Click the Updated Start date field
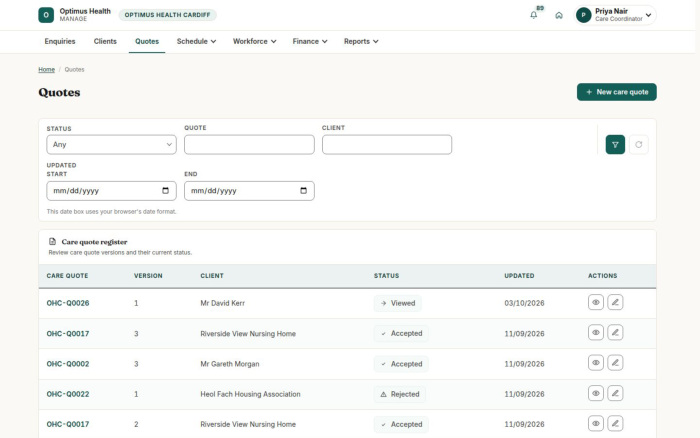The width and height of the screenshot is (700, 438). 112,191
